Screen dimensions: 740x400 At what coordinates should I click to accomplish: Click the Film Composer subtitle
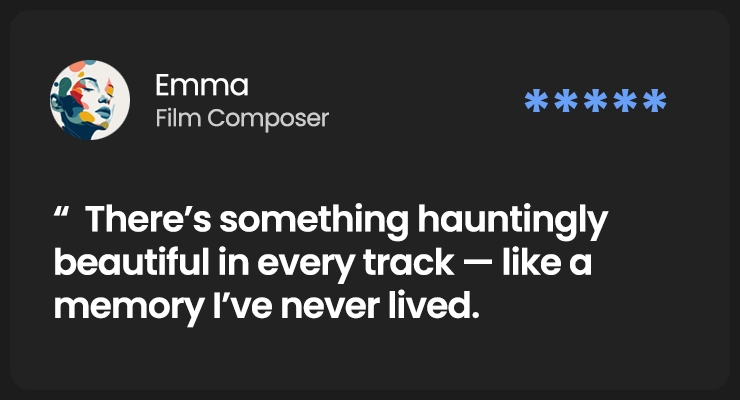coord(242,119)
